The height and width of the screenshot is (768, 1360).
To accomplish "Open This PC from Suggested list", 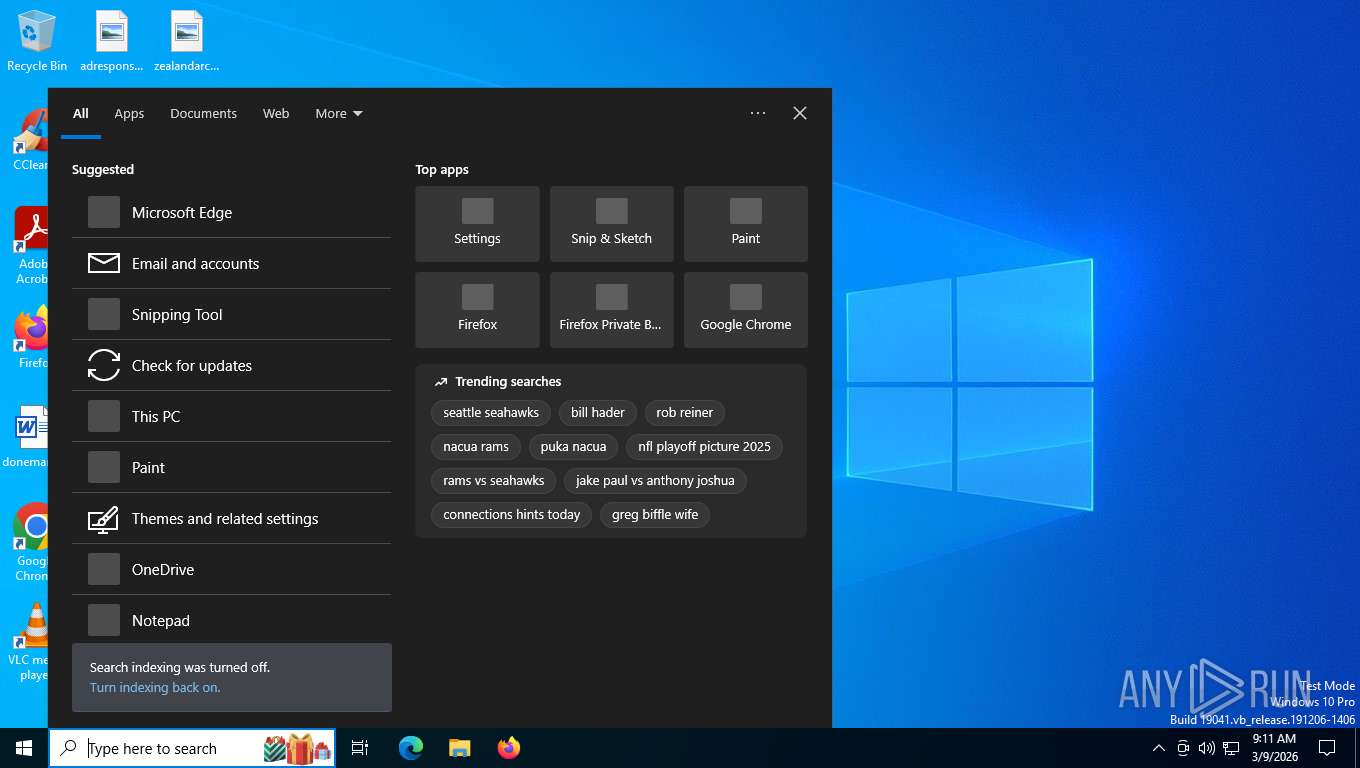I will coord(231,416).
